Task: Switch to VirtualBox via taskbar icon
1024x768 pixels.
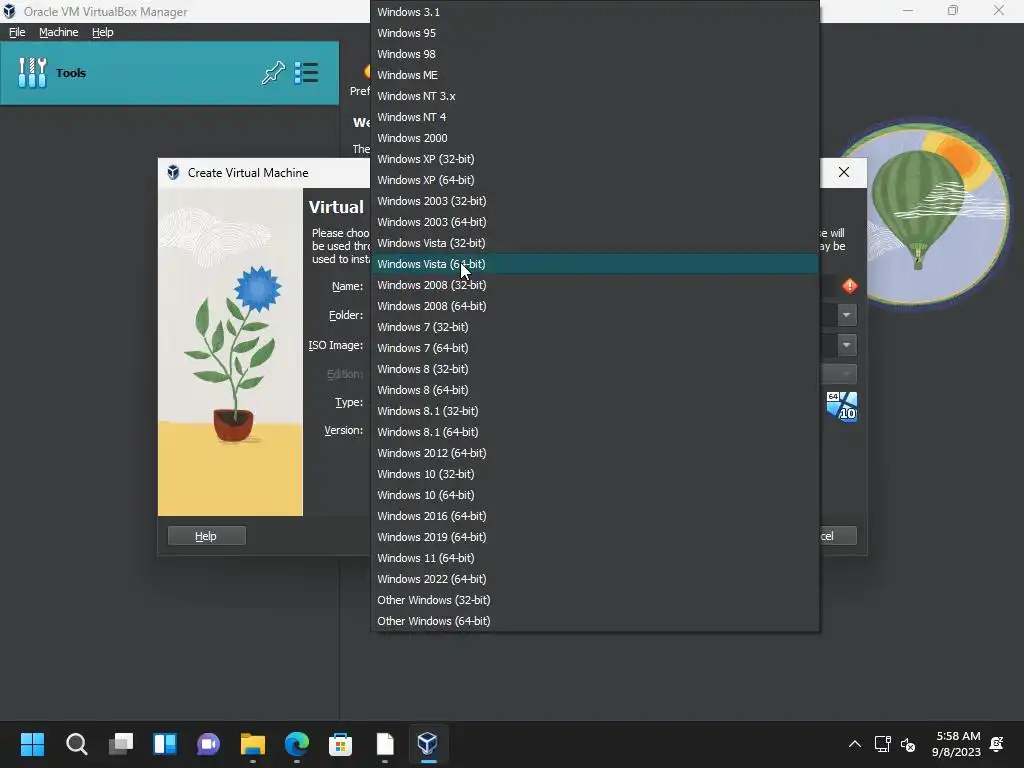Action: pos(428,744)
